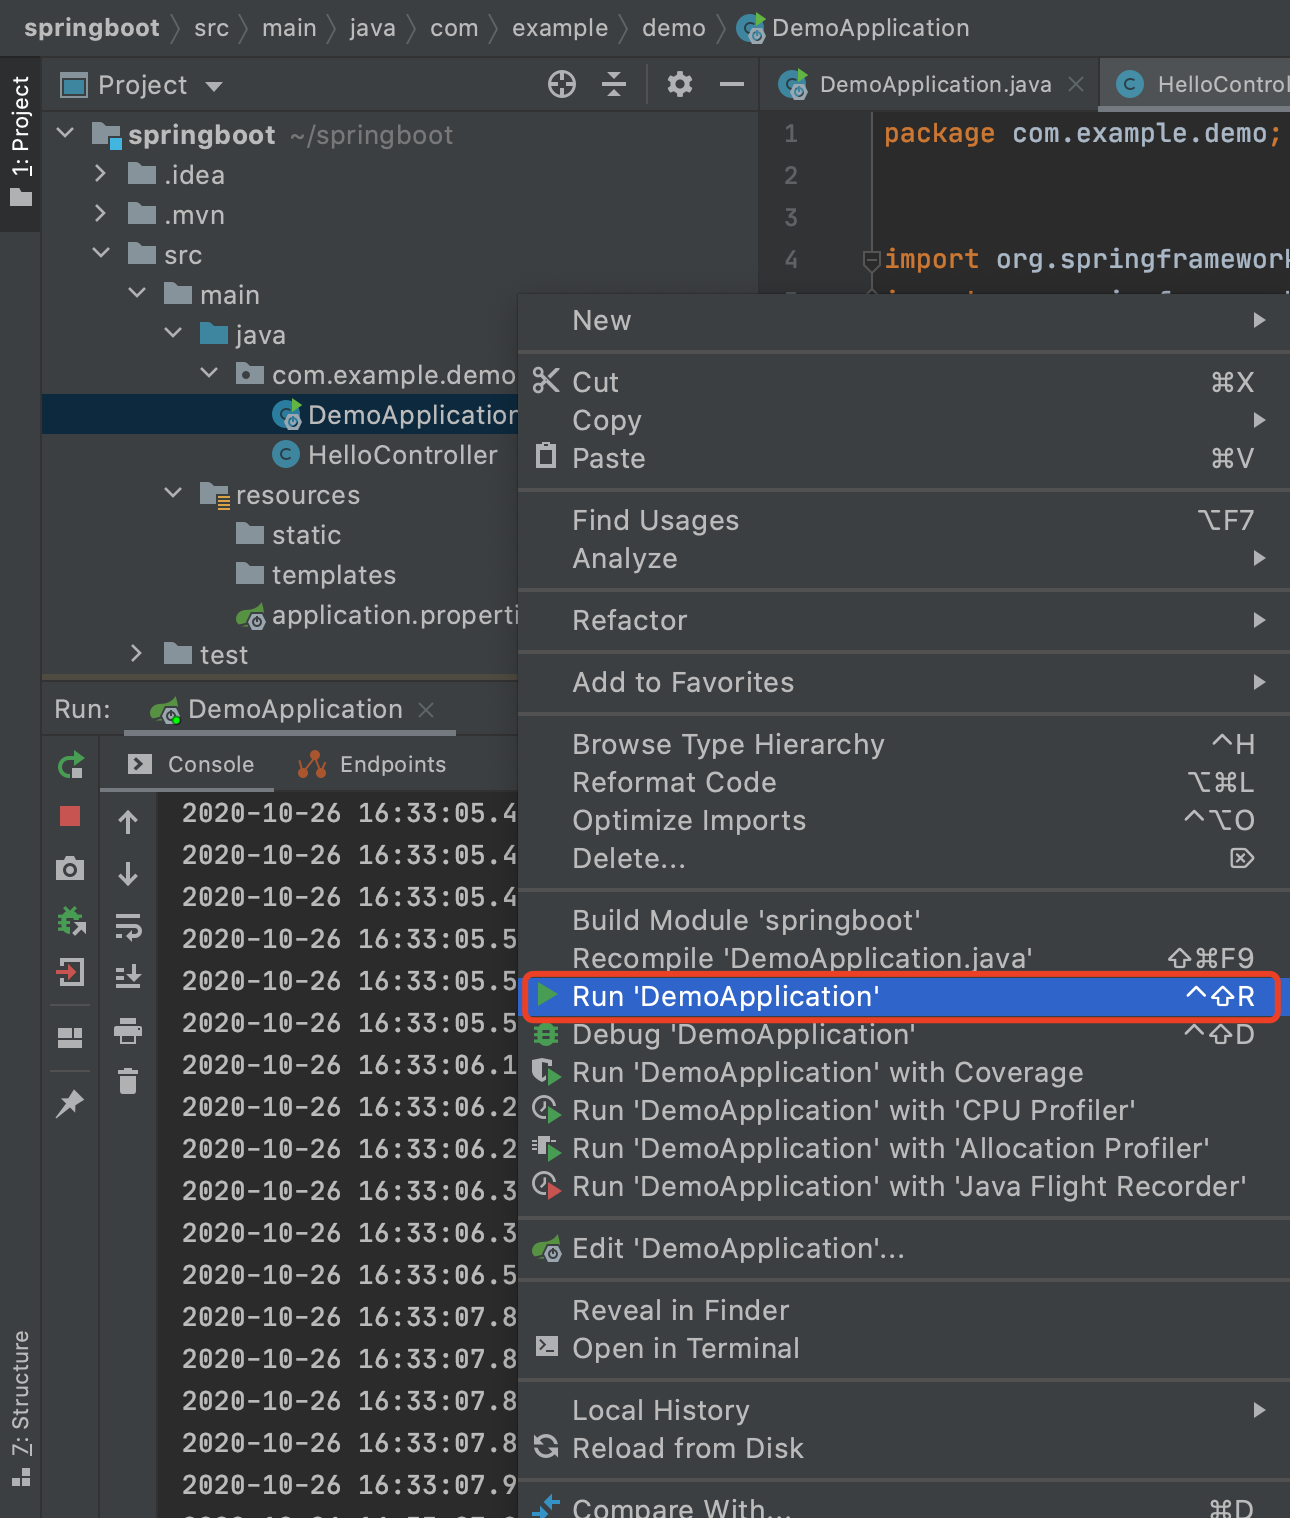Click the exit application icon

tap(70, 972)
